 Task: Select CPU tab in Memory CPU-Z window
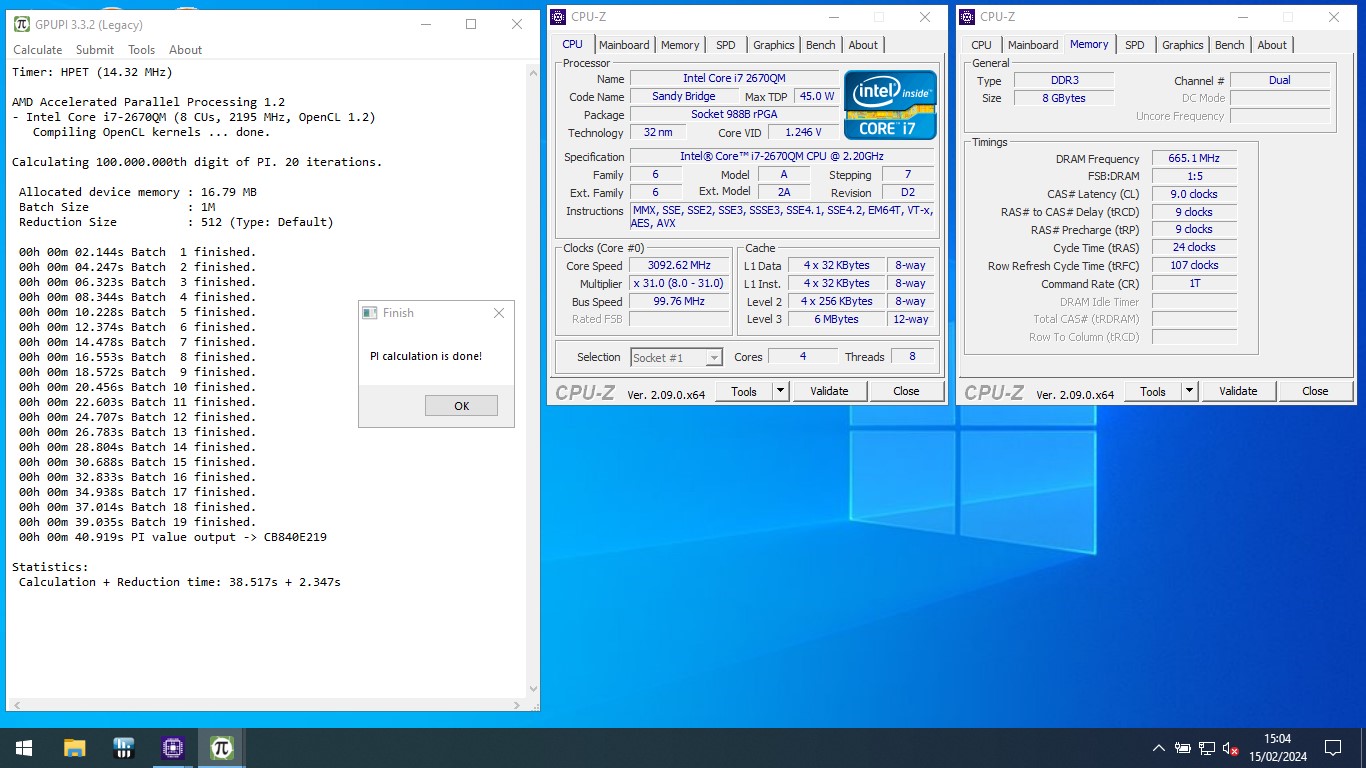point(982,45)
